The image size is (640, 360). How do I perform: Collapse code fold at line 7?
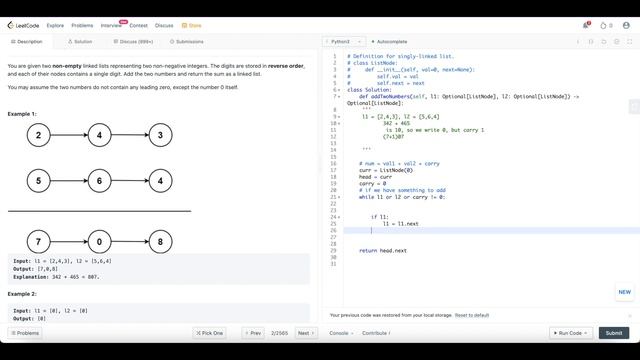pos(339,97)
